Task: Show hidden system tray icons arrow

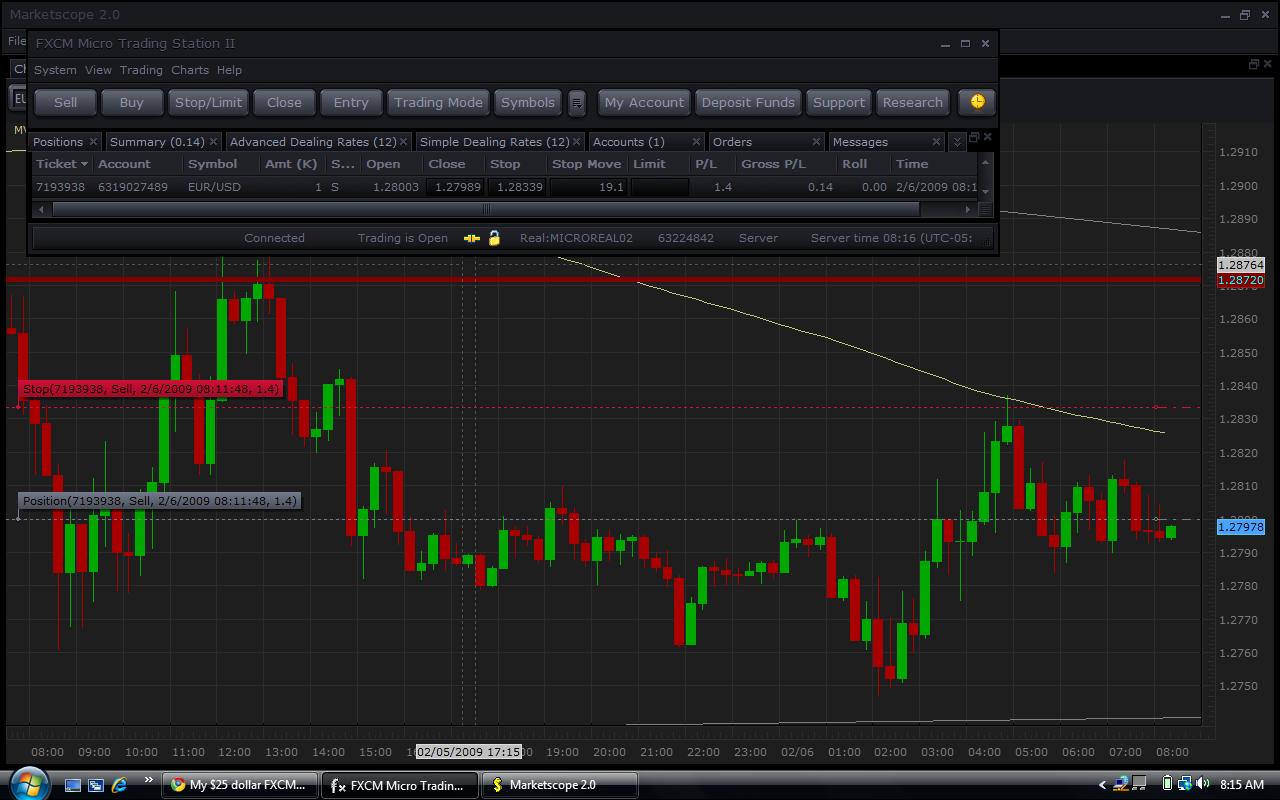Action: pos(1102,785)
